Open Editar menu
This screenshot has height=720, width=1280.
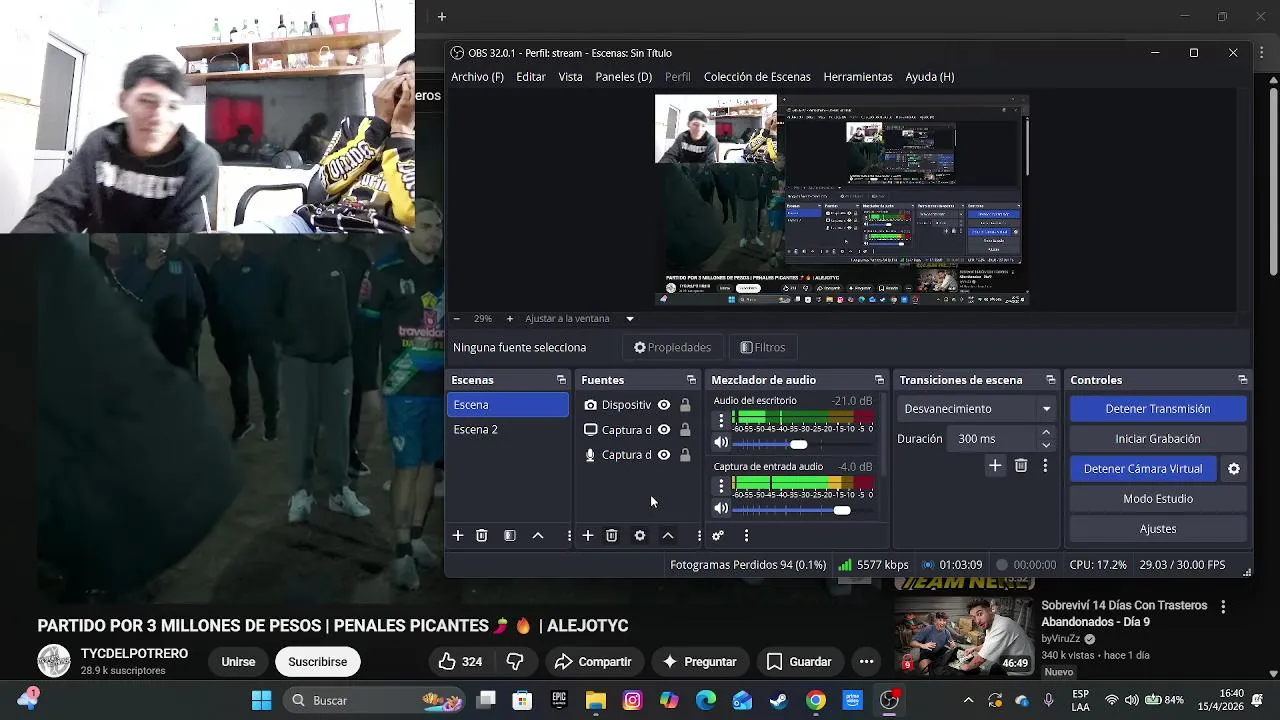pyautogui.click(x=531, y=77)
